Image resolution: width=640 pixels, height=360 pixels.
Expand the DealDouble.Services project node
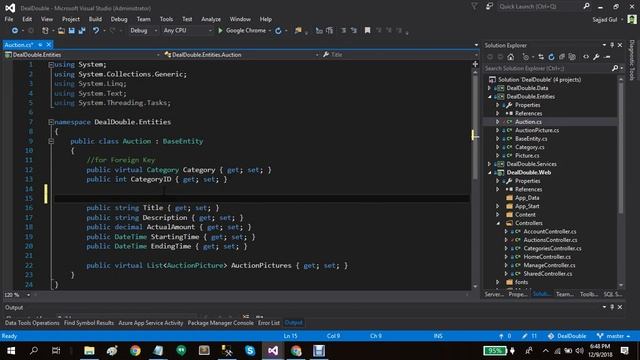click(x=489, y=164)
